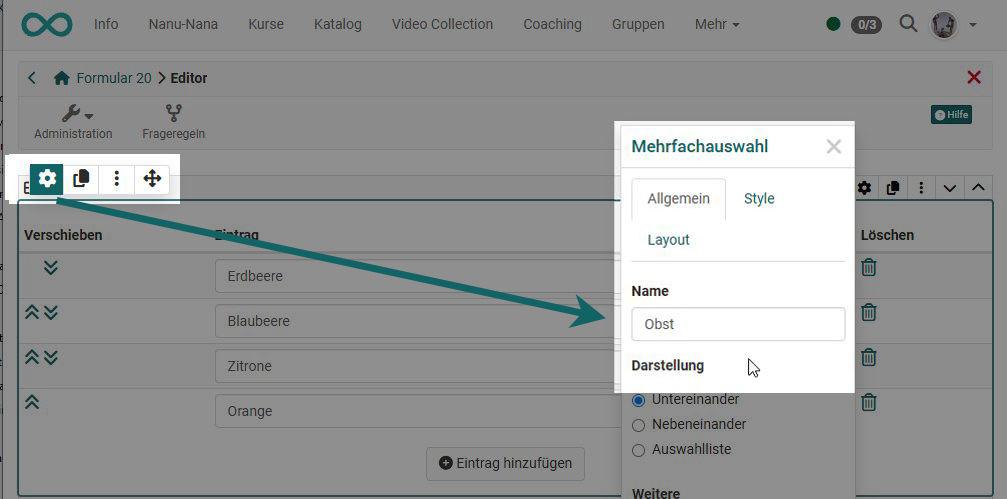Open the Layout tab
The image size is (1007, 499).
coord(668,240)
